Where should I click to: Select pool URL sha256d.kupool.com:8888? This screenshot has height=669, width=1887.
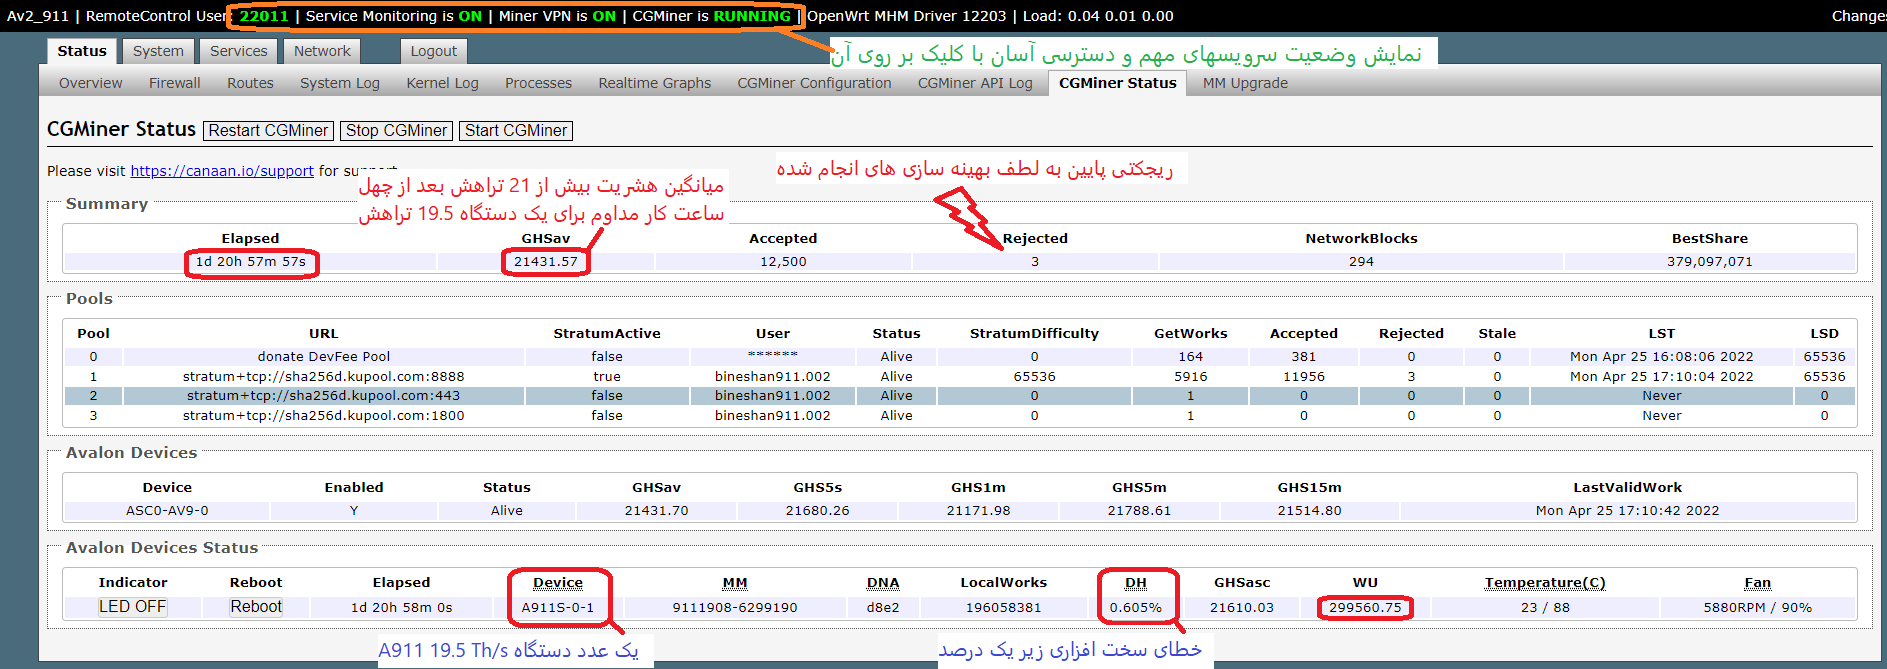coord(324,377)
